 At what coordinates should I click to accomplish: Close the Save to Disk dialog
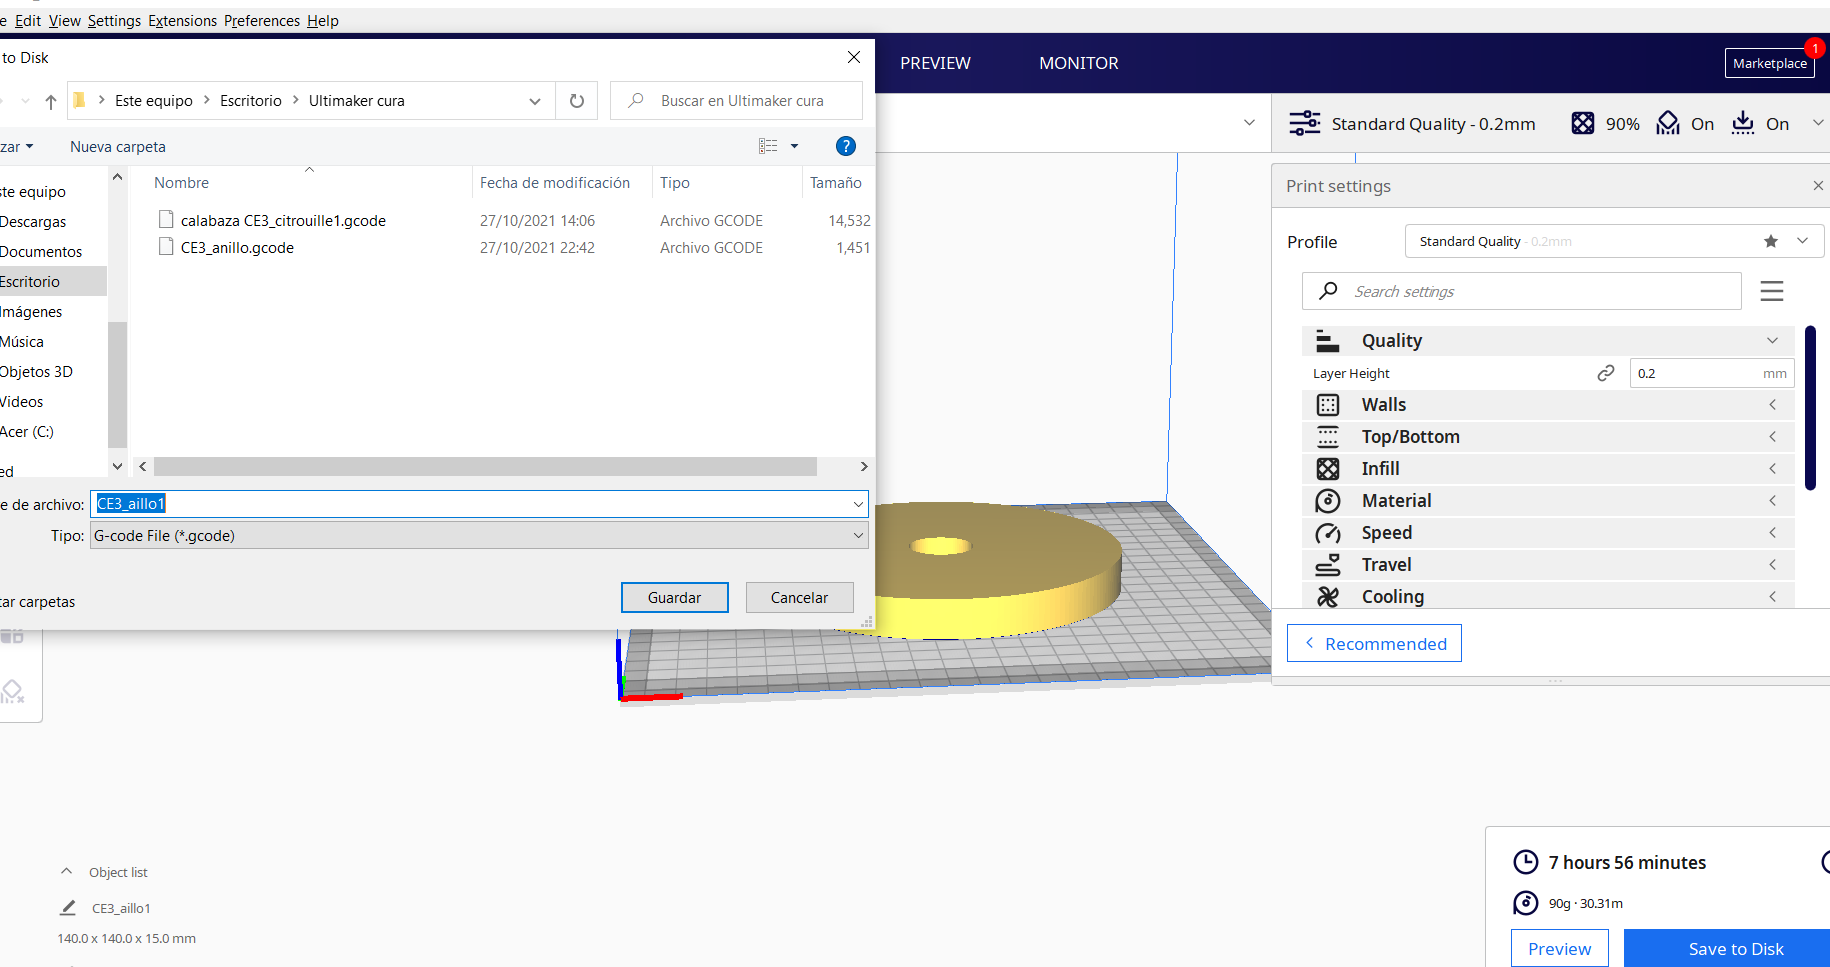point(854,57)
